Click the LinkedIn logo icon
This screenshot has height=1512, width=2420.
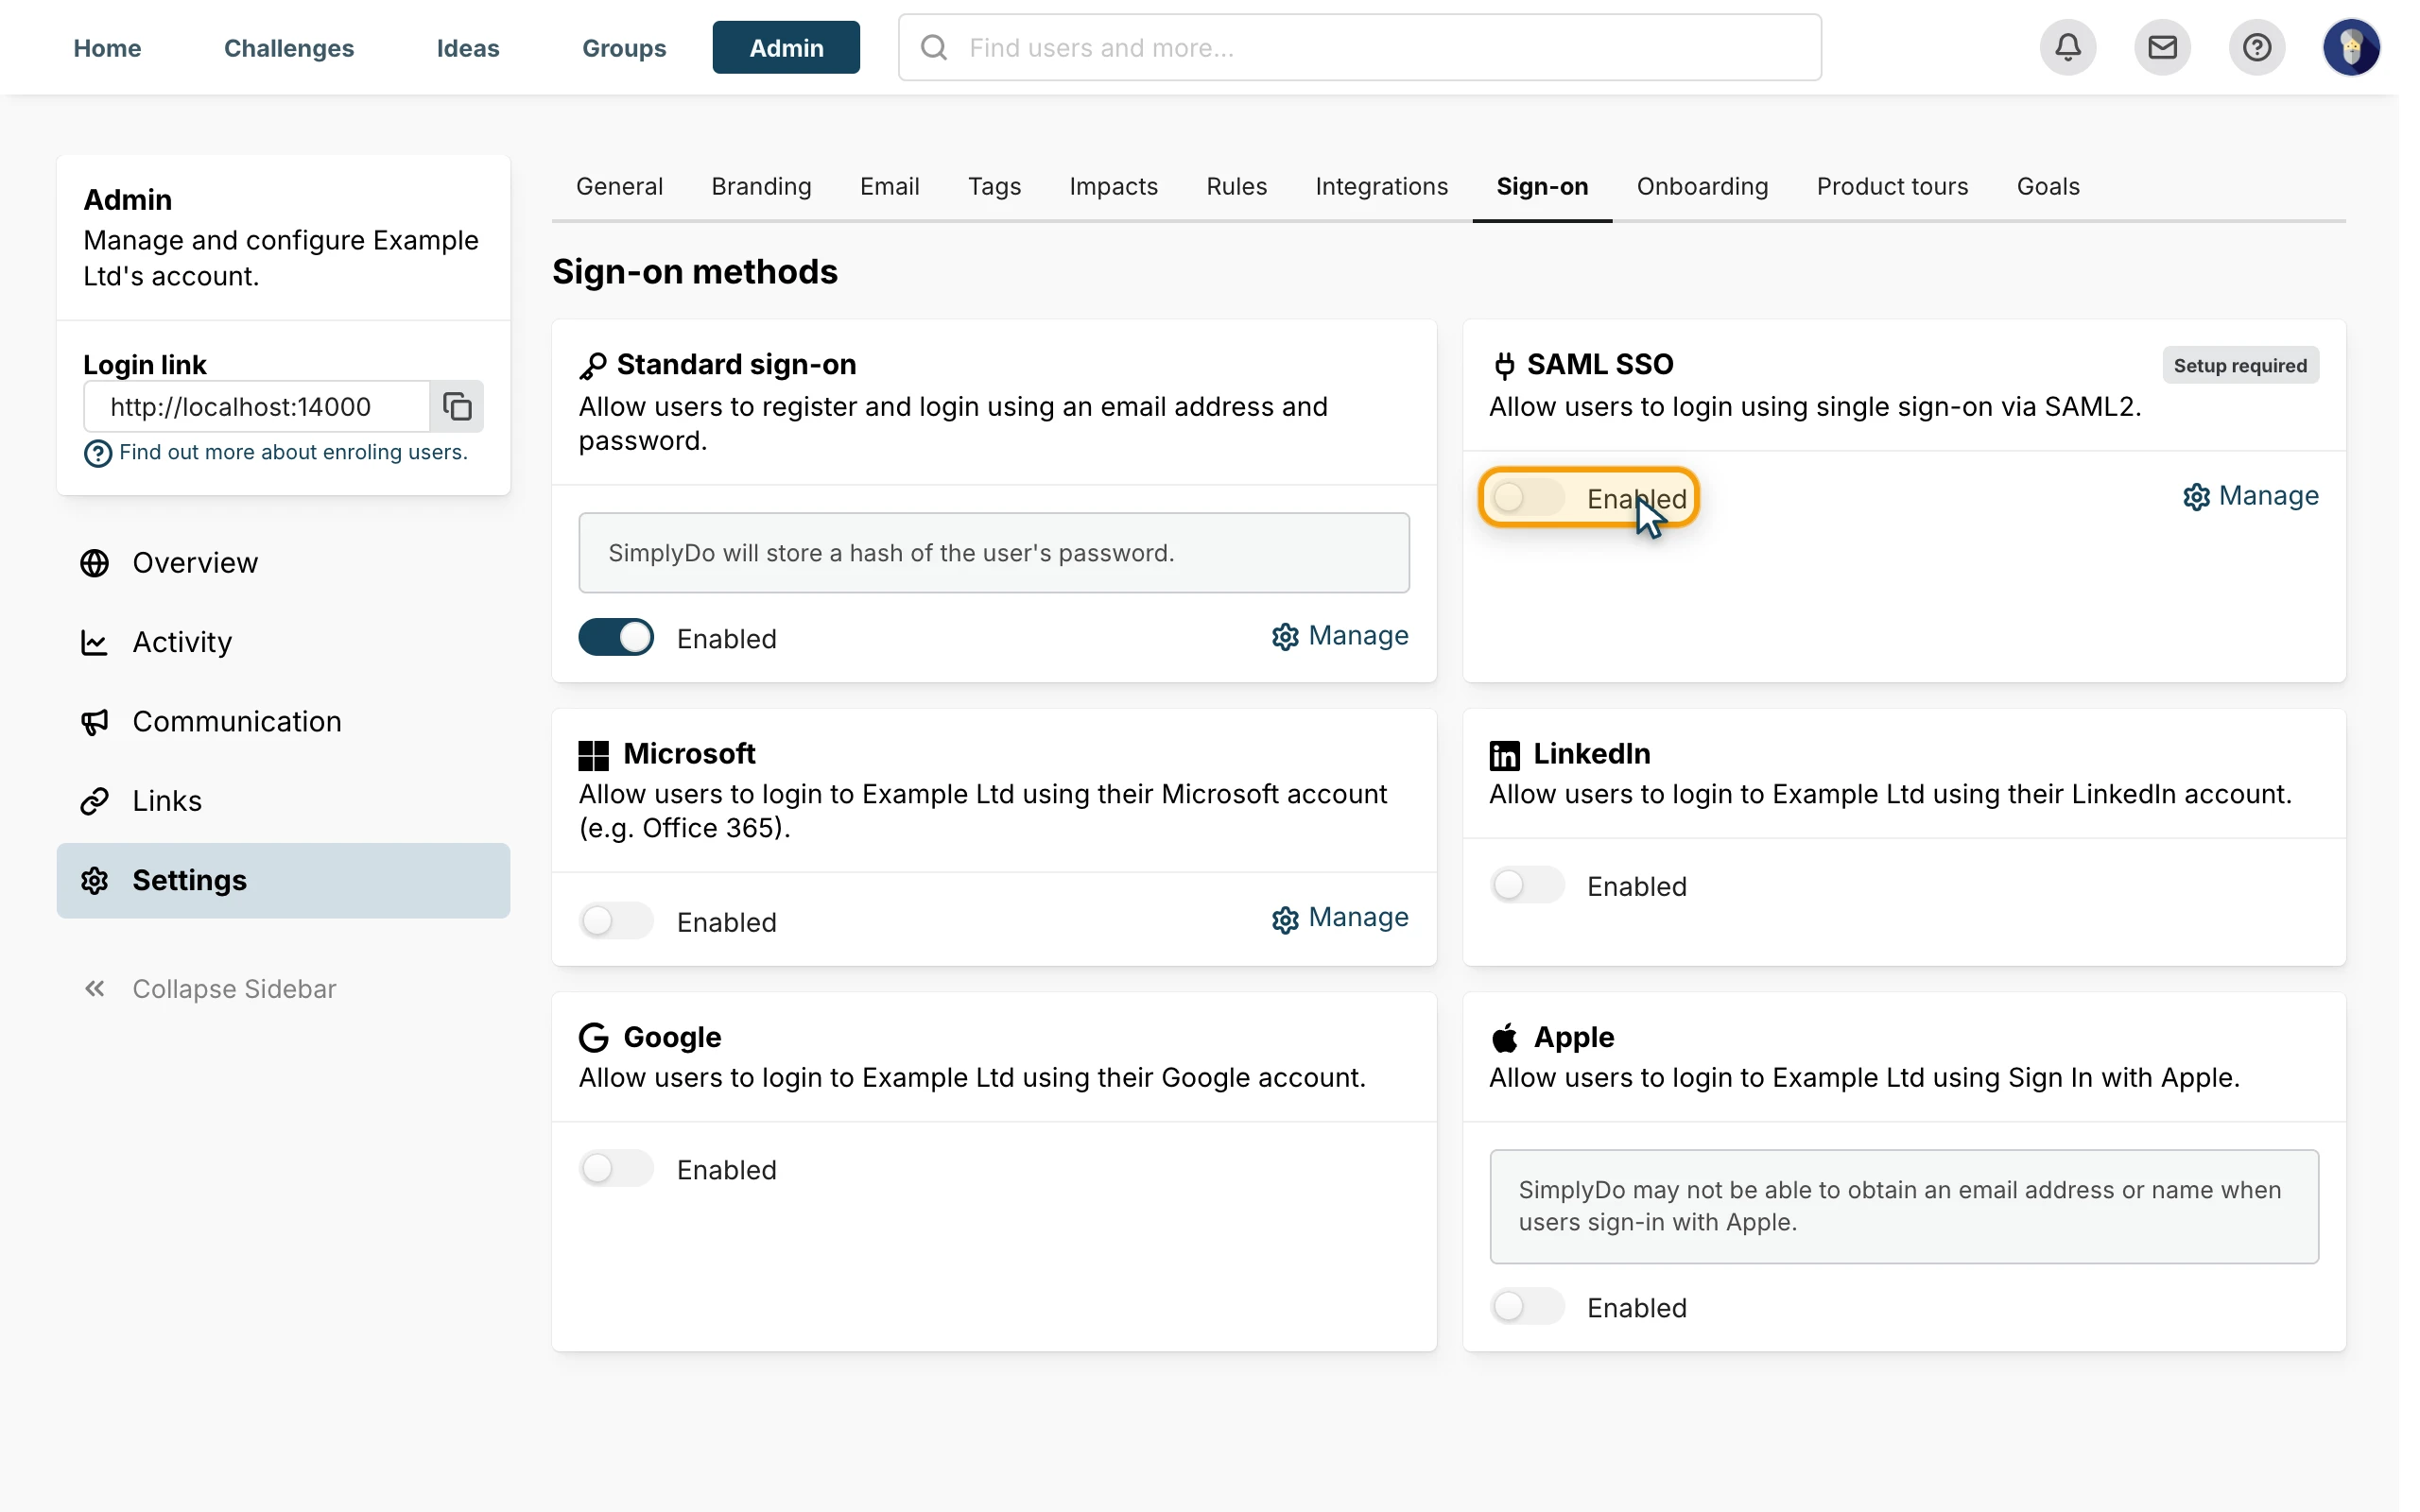1504,755
